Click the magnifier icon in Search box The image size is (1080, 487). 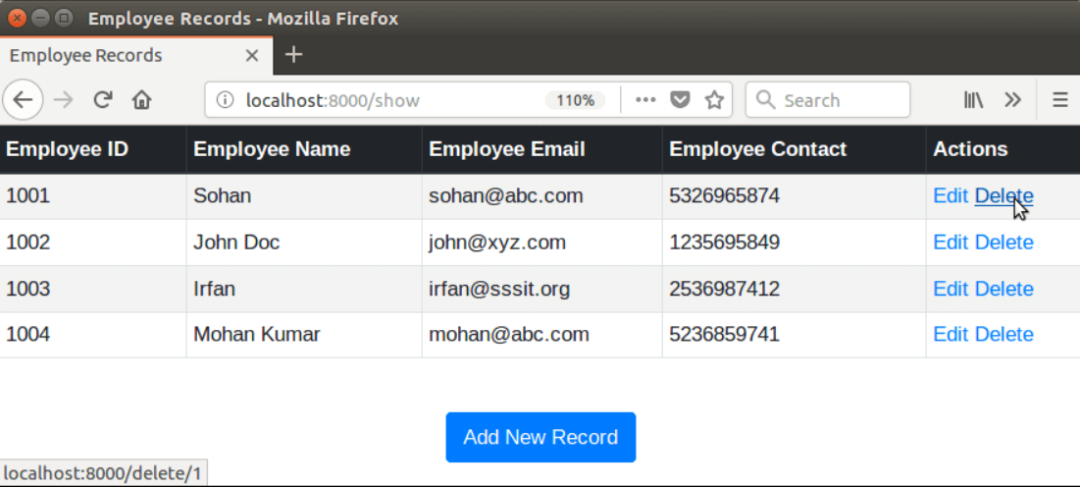point(765,101)
